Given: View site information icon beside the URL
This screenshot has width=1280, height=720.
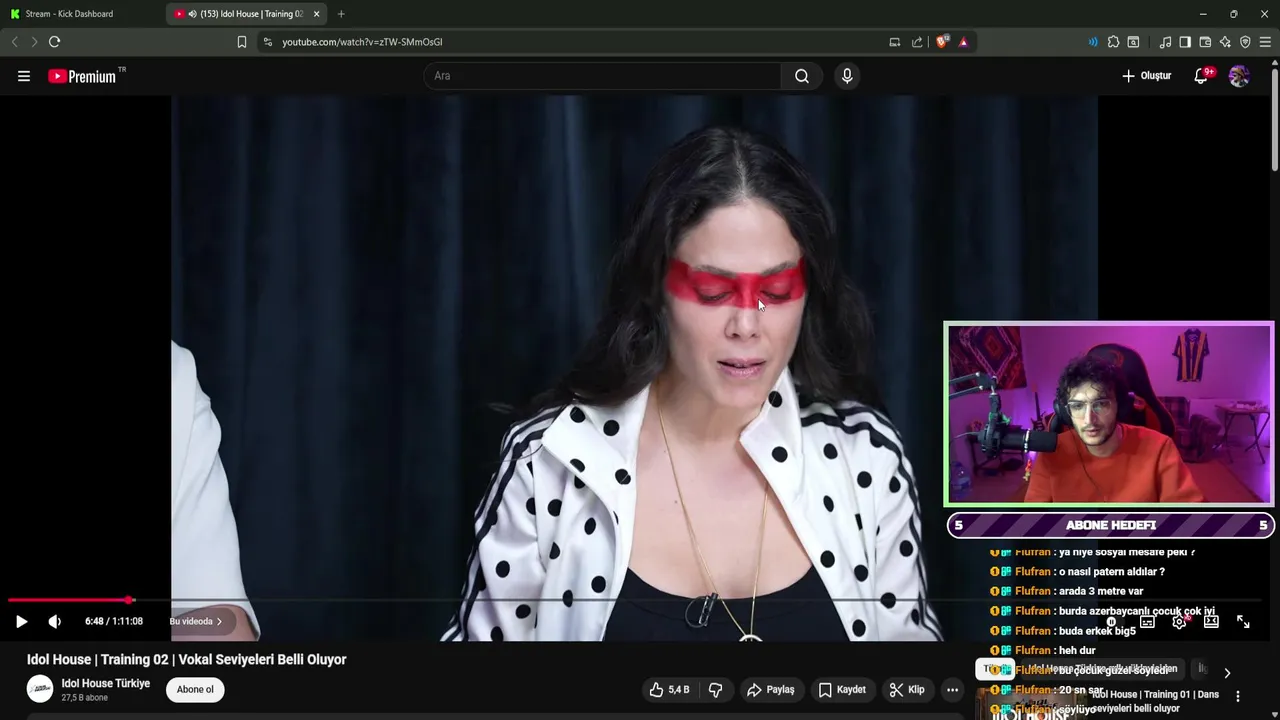Looking at the screenshot, I should pos(267,42).
